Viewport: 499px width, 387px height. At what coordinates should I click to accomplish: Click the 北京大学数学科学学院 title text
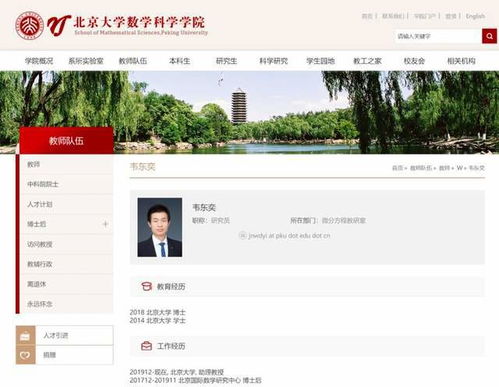pos(139,22)
